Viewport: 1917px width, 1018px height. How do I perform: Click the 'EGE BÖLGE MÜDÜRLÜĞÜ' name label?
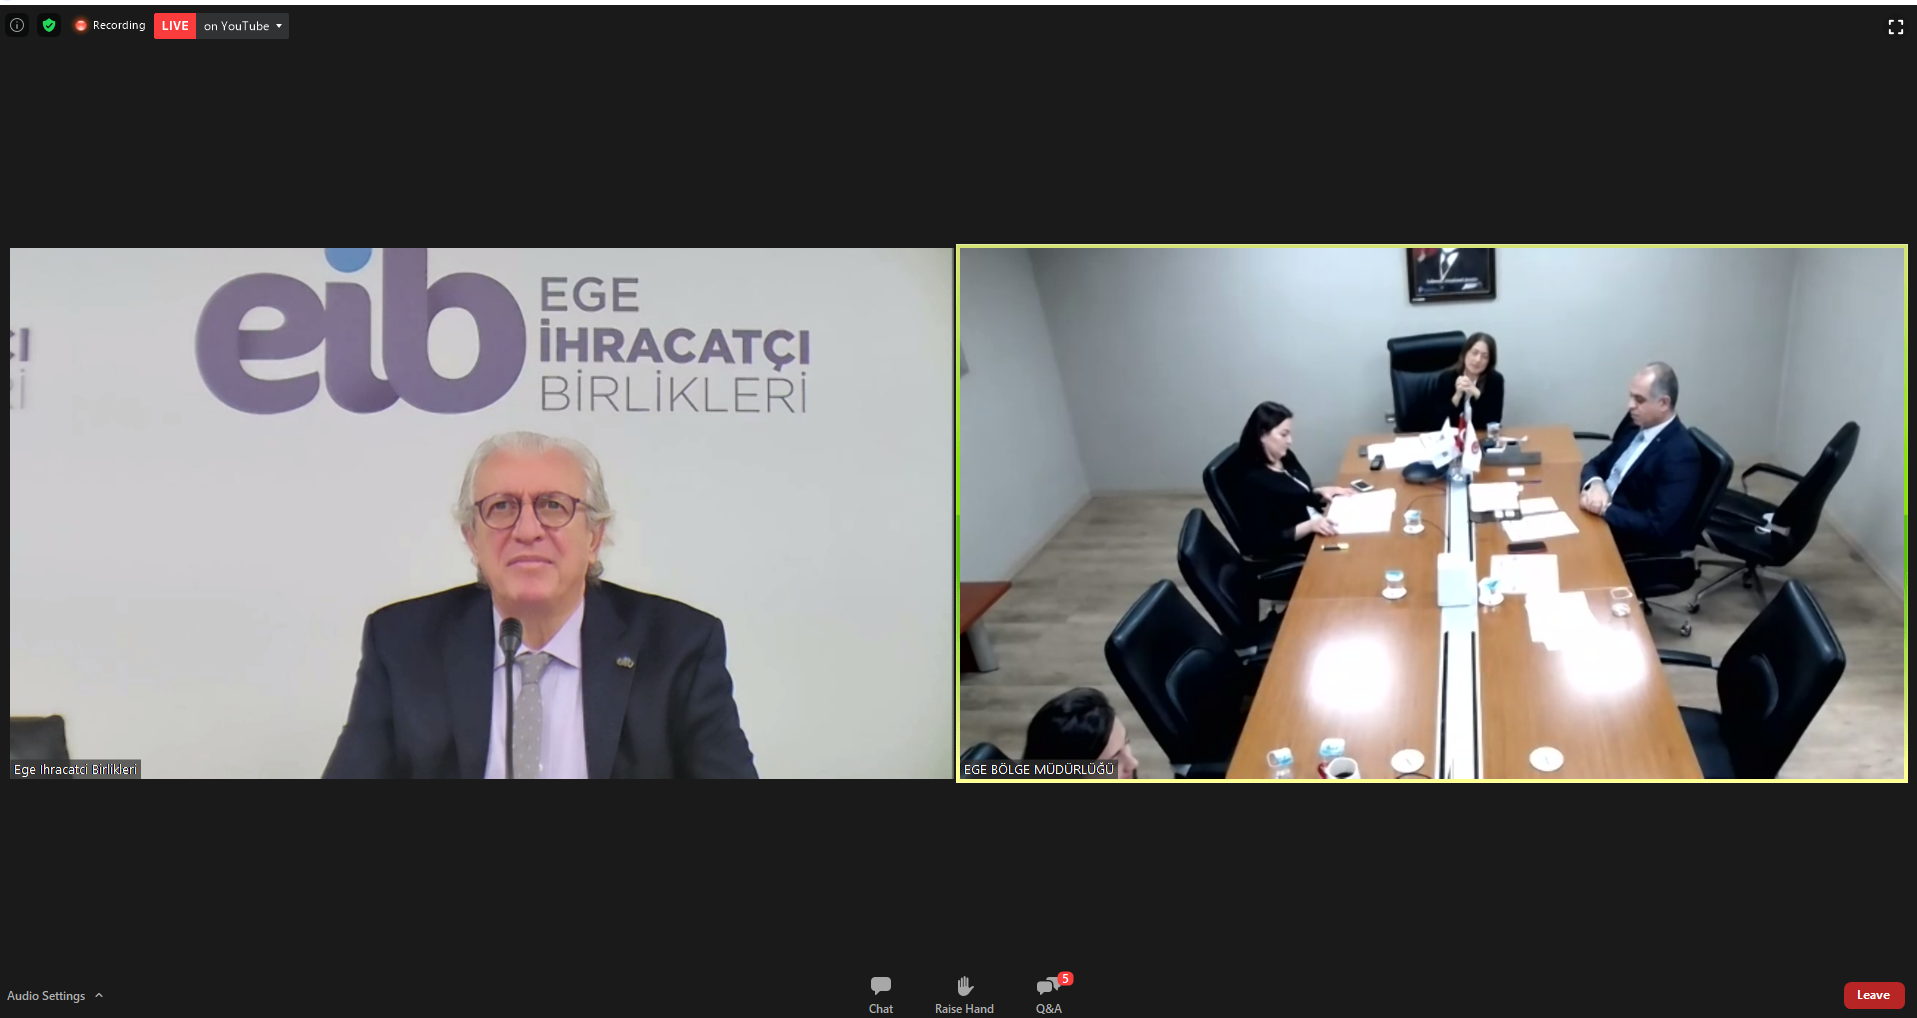coord(1038,769)
